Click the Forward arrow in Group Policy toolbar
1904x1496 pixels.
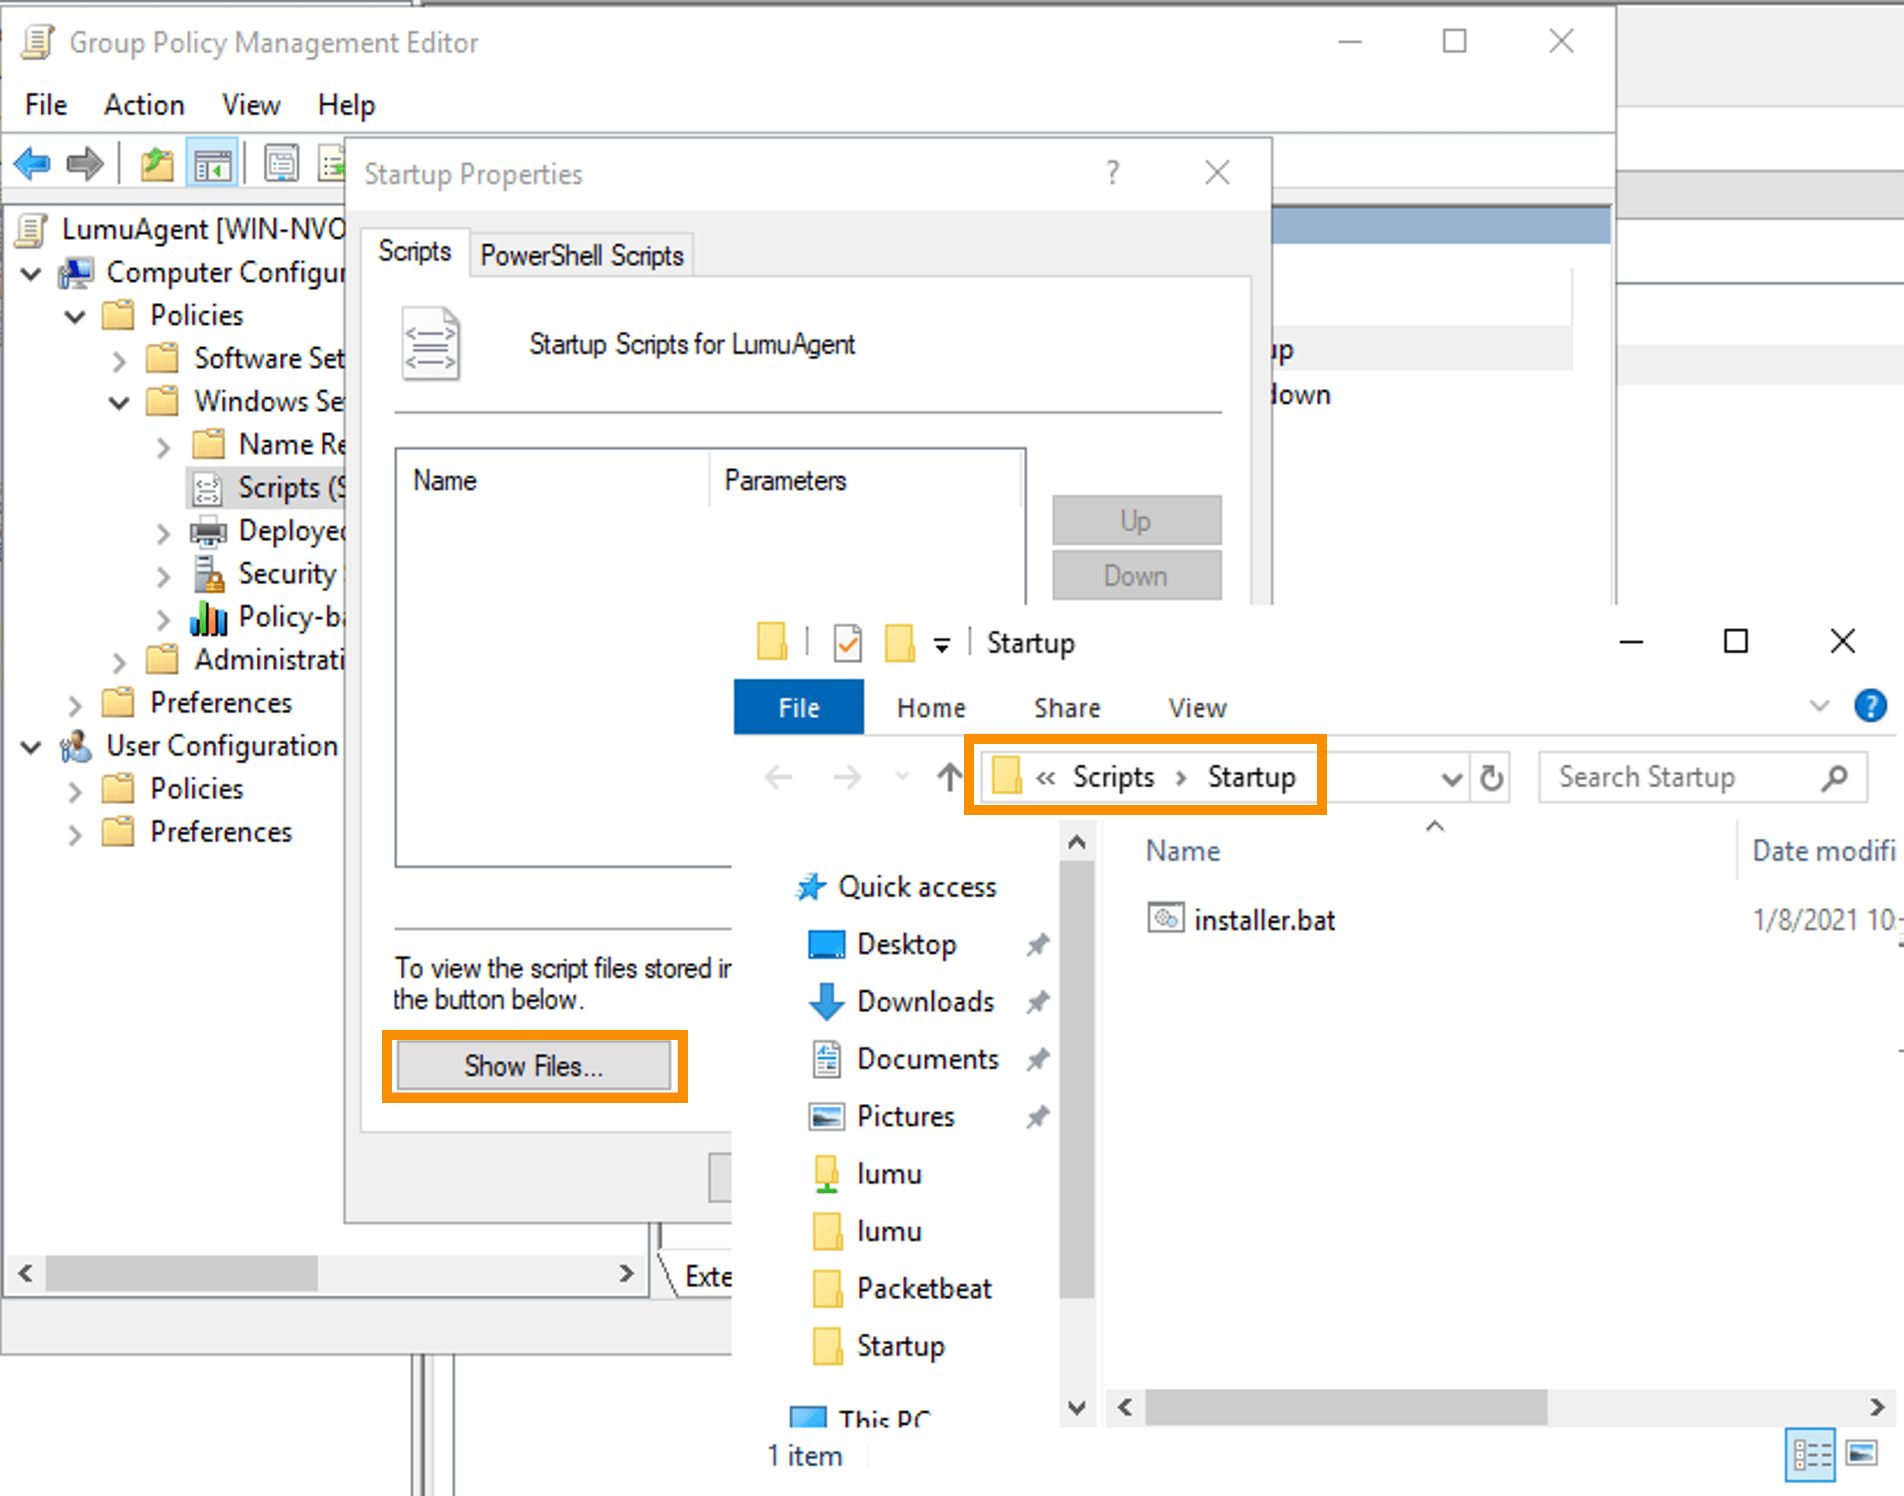coord(85,162)
